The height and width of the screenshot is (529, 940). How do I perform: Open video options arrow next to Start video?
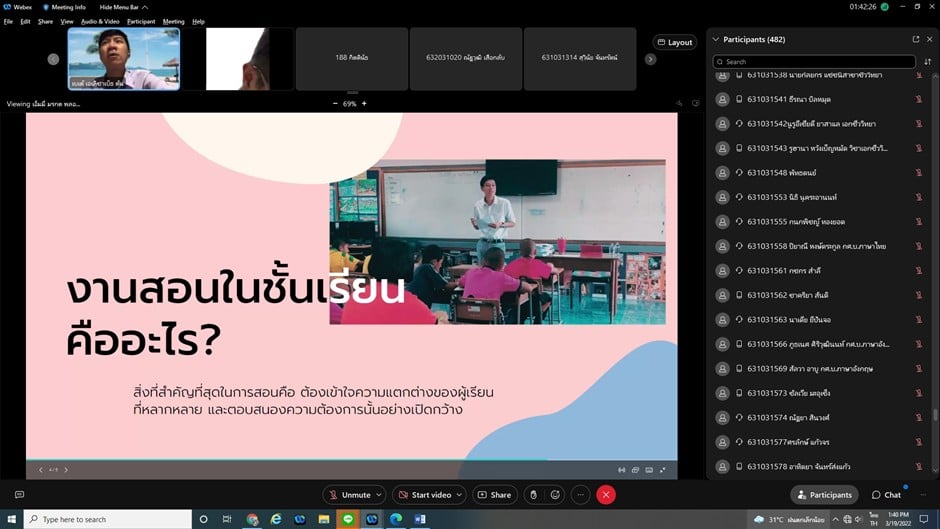coord(459,495)
